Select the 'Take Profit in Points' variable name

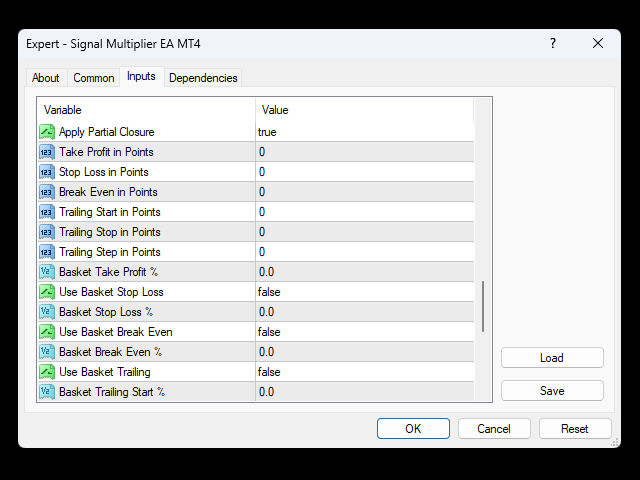pos(106,152)
